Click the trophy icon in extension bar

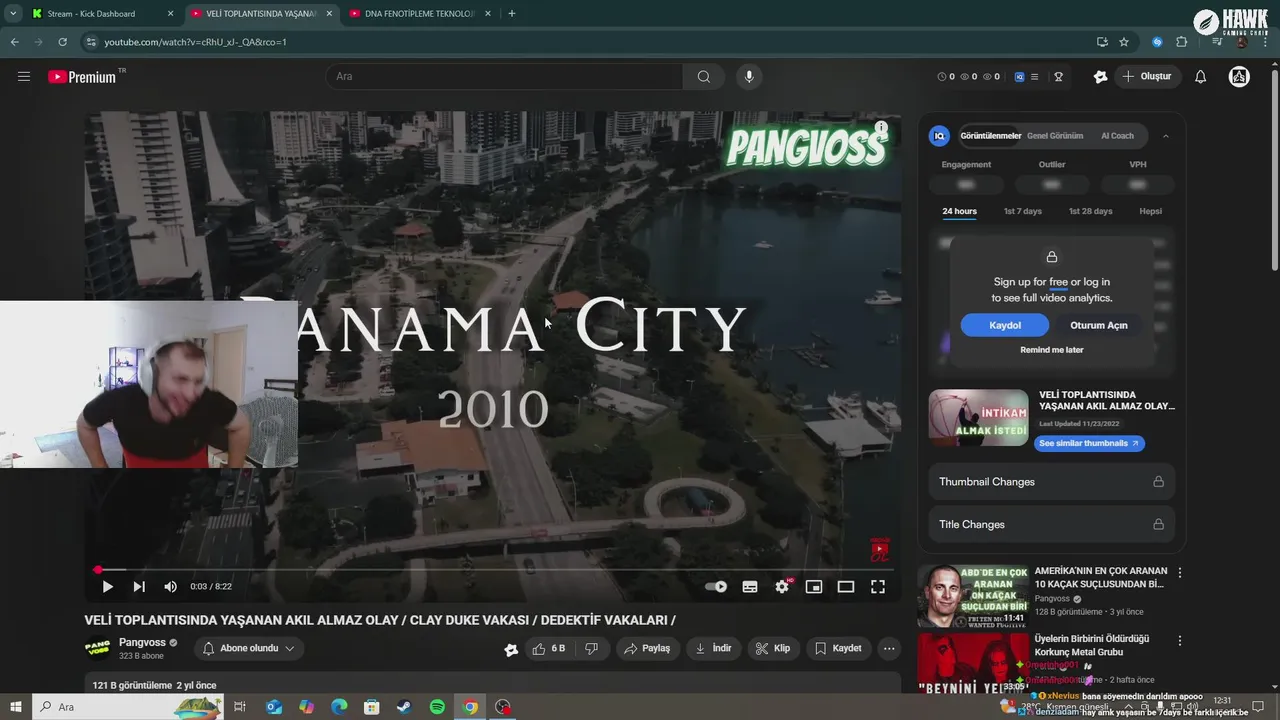click(1058, 77)
